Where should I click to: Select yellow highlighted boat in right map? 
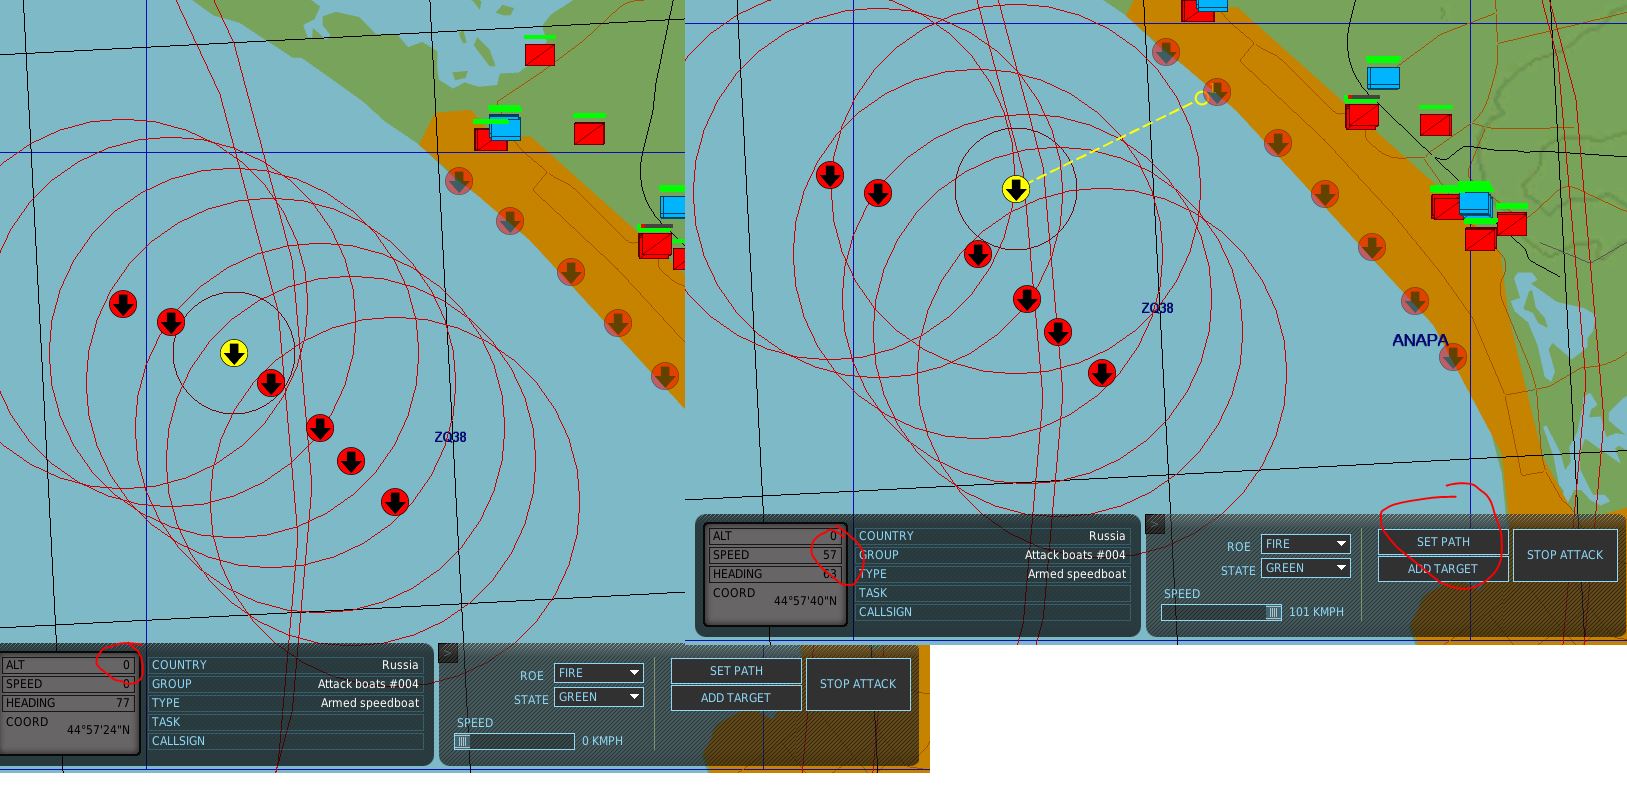click(1016, 189)
